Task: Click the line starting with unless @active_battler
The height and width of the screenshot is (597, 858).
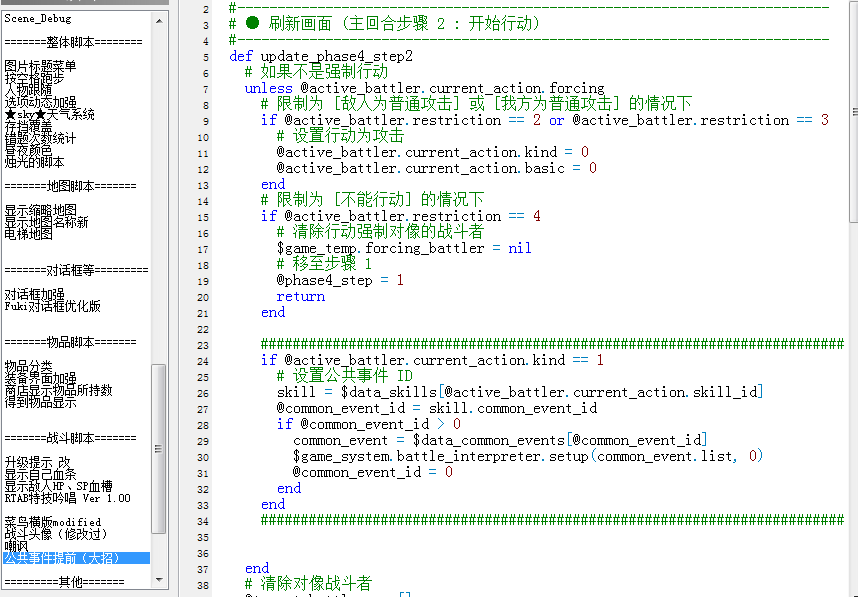Action: 425,89
